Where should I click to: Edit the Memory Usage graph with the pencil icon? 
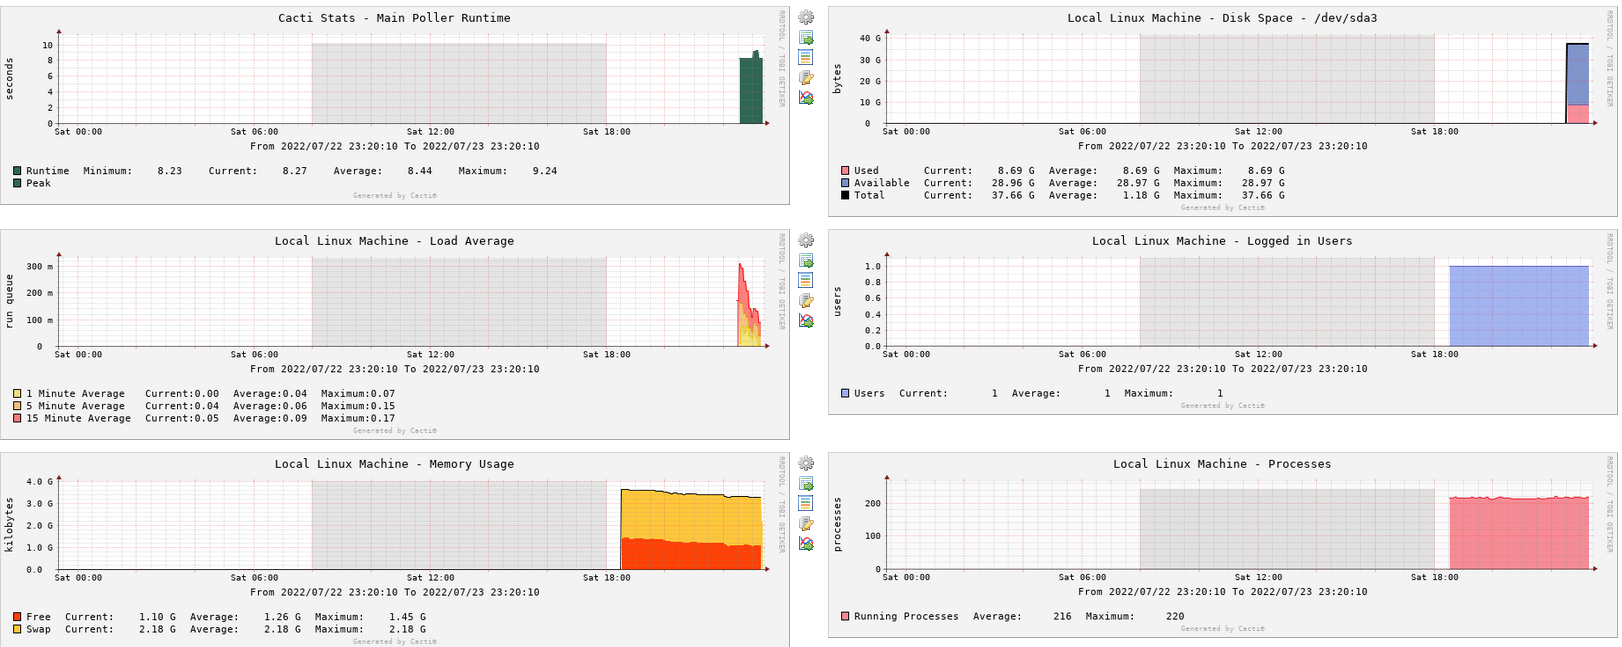pos(806,524)
